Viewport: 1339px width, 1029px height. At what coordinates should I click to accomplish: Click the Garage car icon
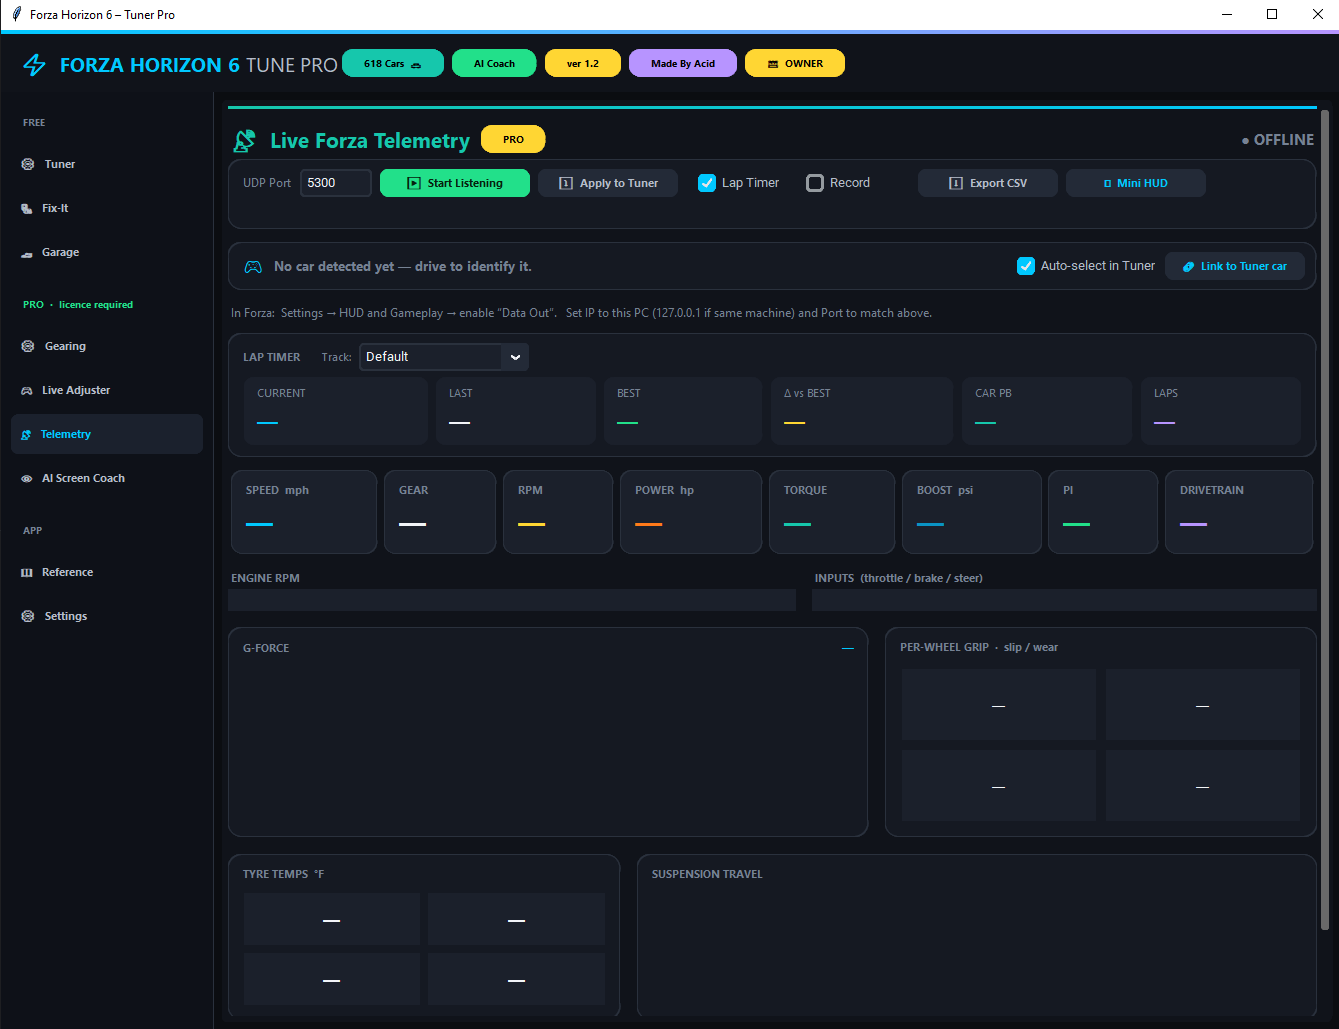[27, 253]
